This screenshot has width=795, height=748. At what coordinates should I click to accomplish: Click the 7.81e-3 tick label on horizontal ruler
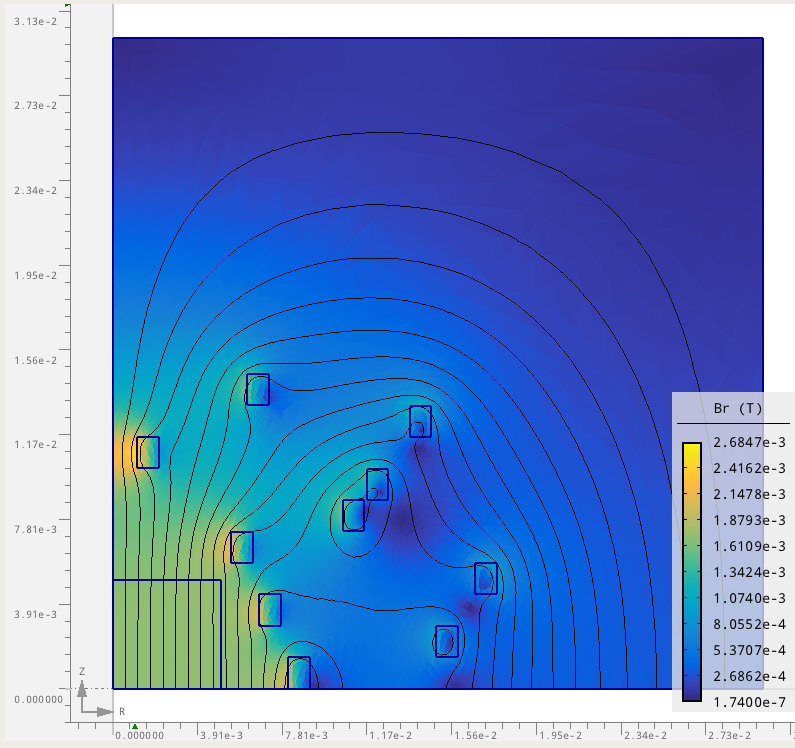(306, 736)
